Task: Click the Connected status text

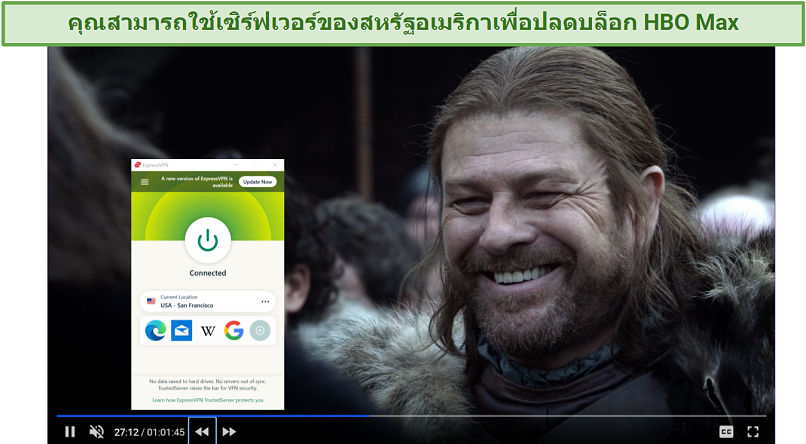Action: click(x=208, y=273)
